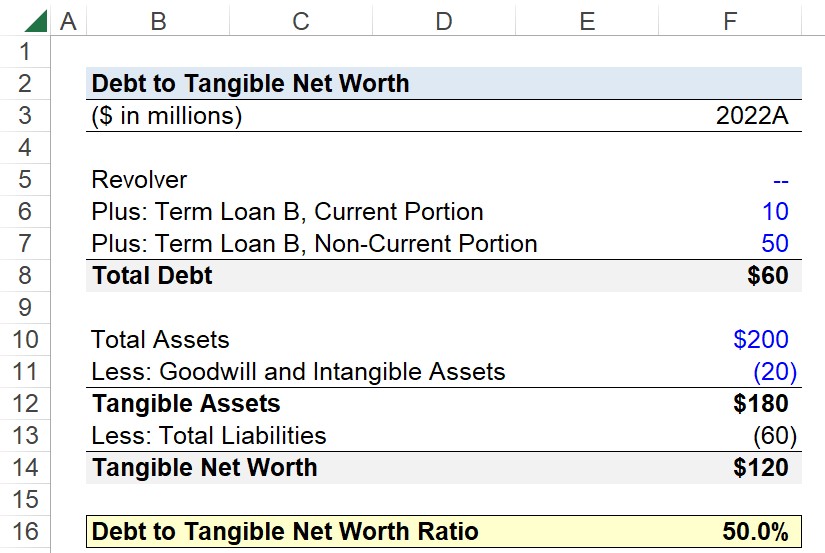Select row 14 header
This screenshot has height=553, width=825.
point(25,468)
